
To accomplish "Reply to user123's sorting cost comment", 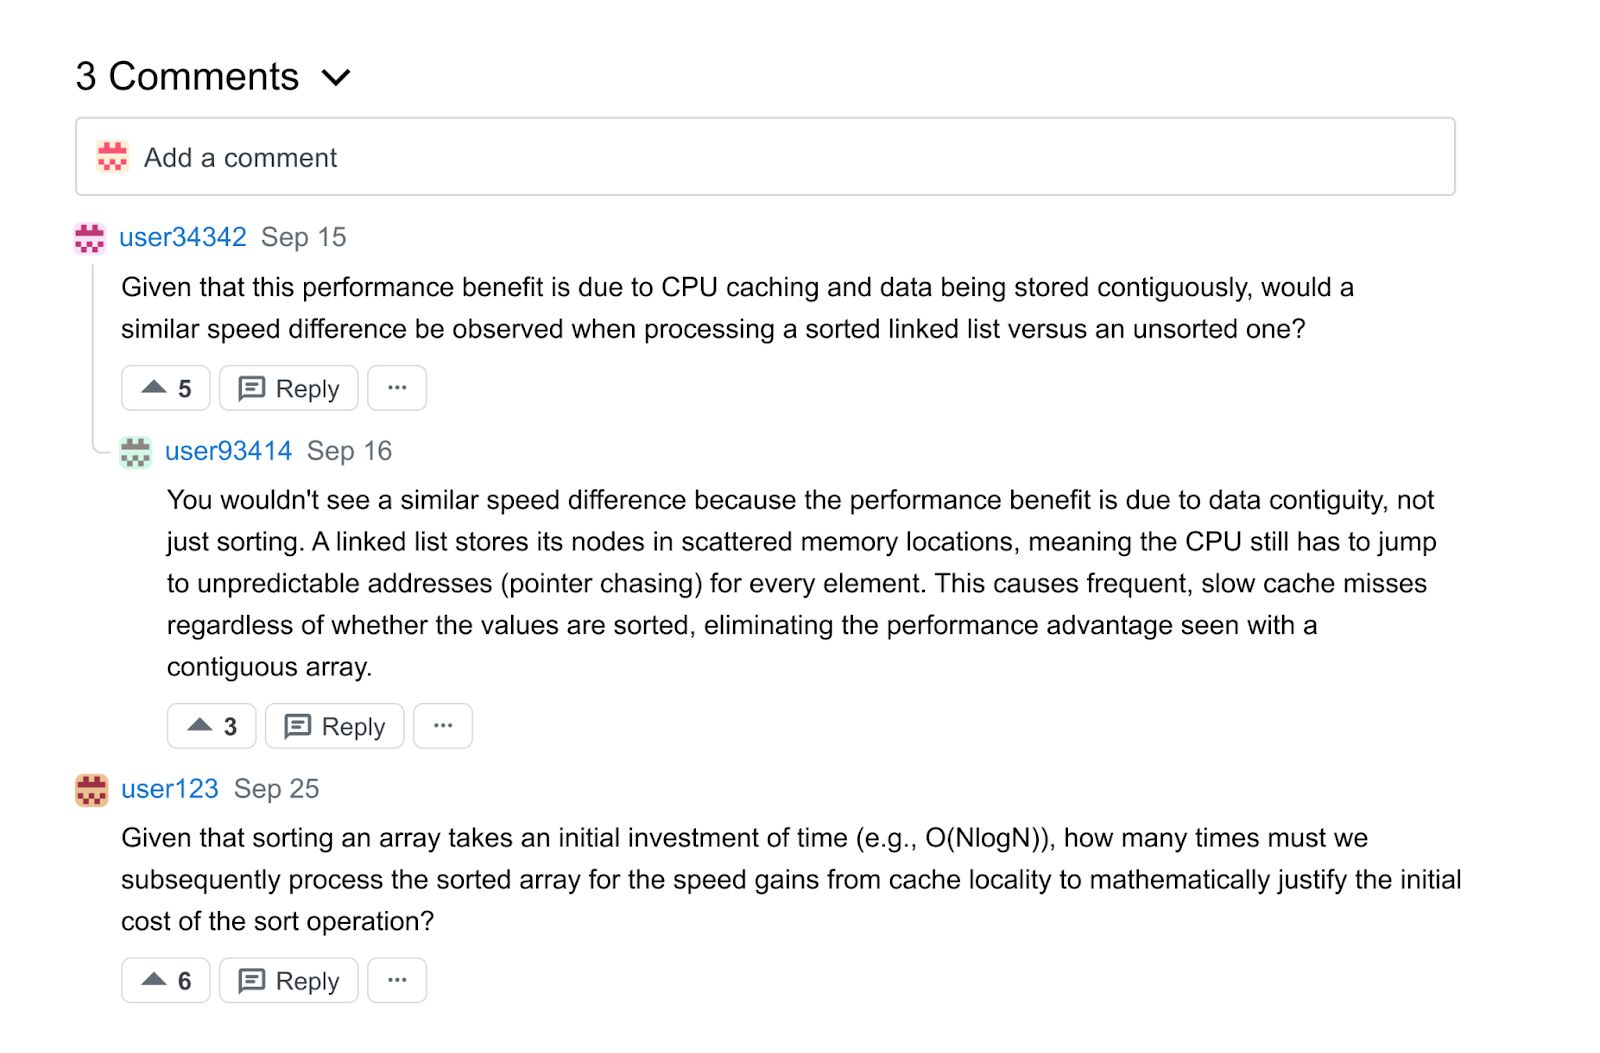I will coord(289,981).
